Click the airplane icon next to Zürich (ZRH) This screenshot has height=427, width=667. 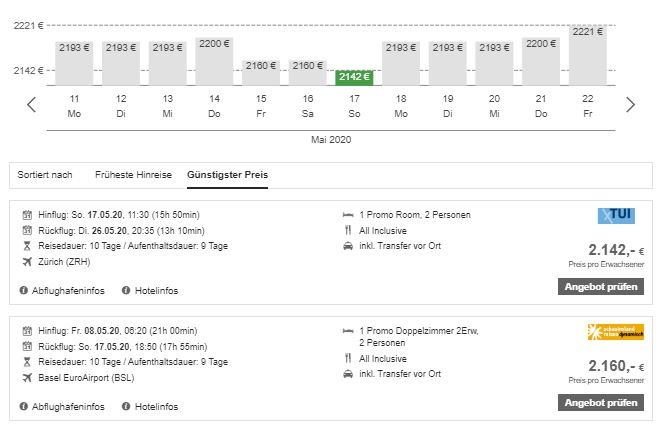[x=27, y=262]
